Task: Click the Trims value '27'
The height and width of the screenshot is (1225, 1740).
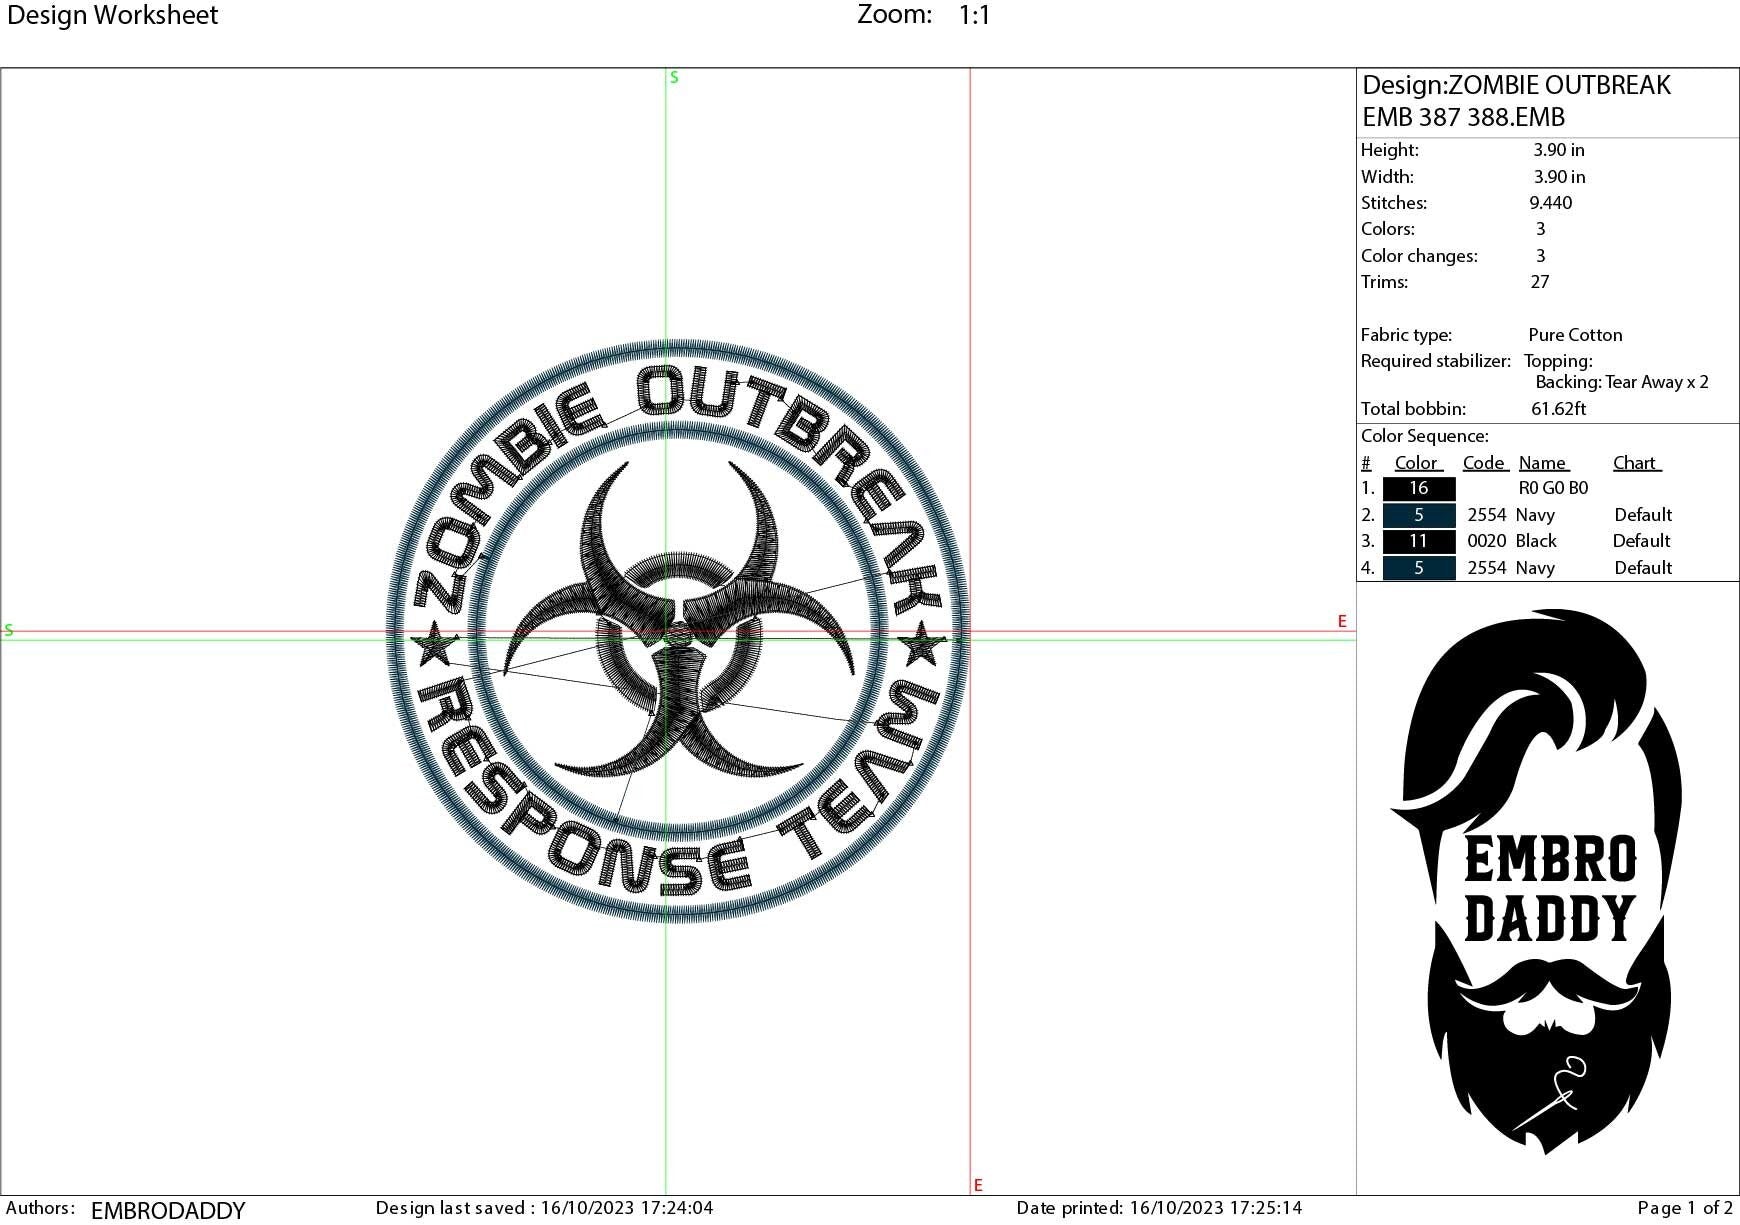Action: (x=1540, y=282)
